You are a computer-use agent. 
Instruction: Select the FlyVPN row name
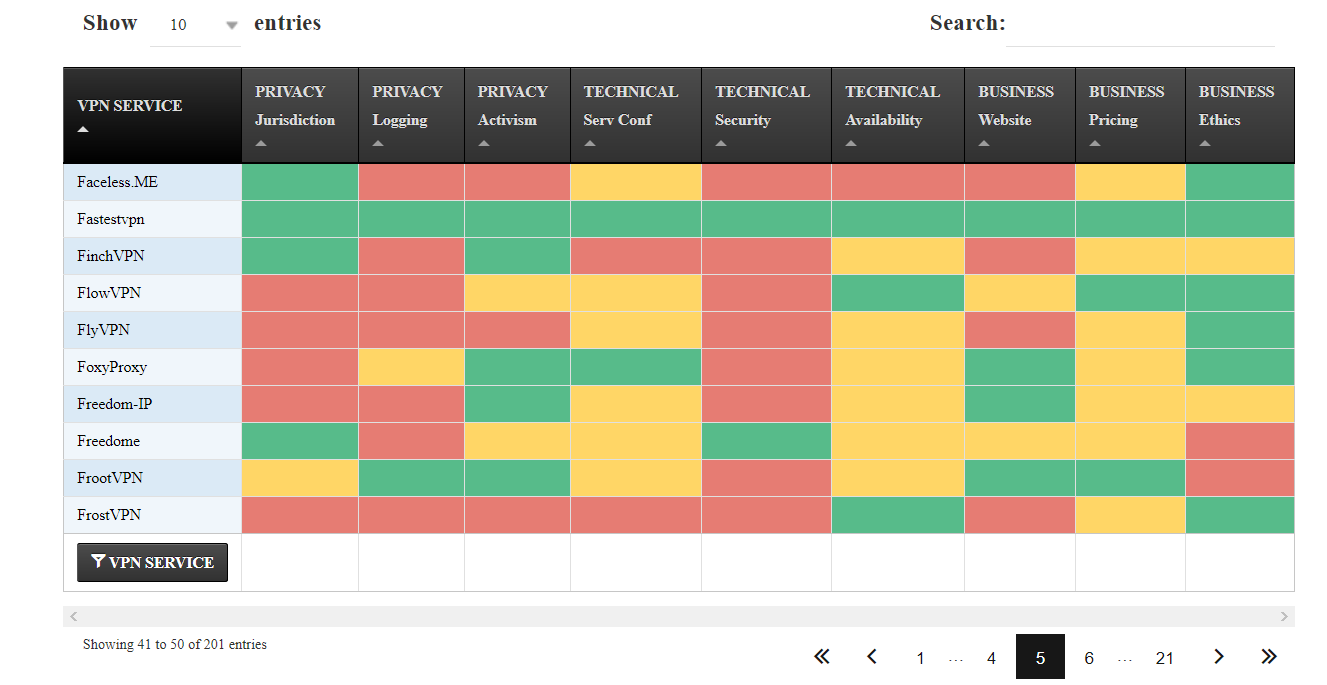coord(103,330)
